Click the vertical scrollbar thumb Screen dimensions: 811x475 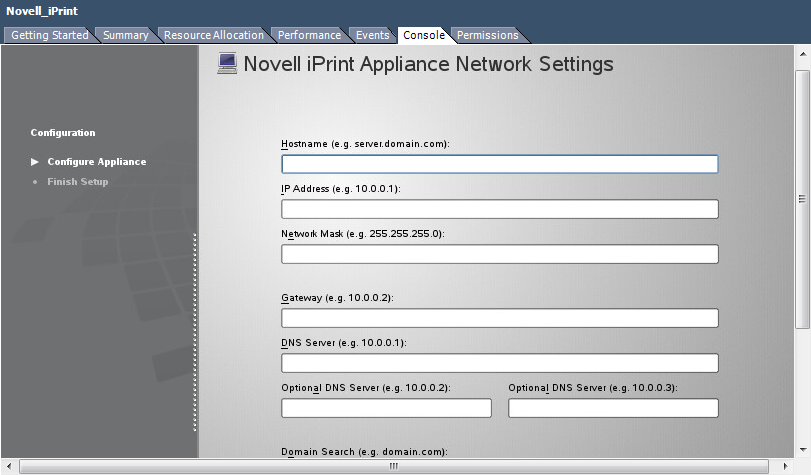click(802, 199)
